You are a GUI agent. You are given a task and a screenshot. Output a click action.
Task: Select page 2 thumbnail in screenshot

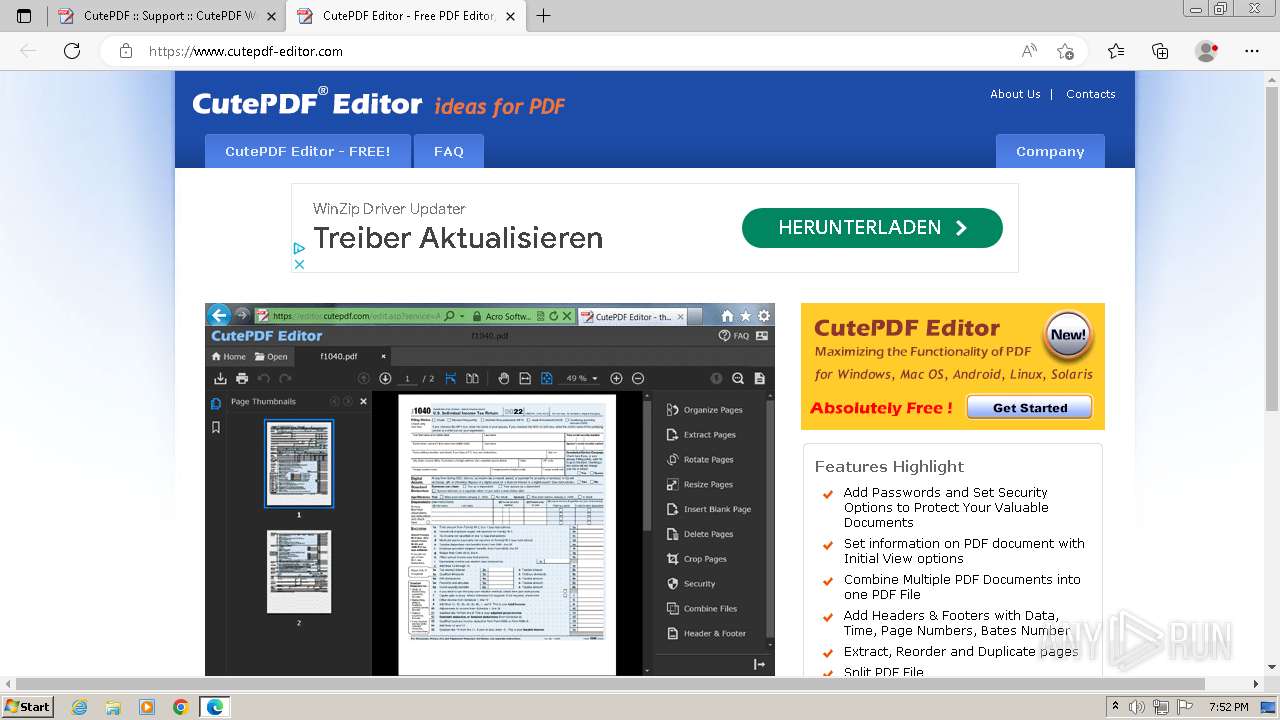[299, 572]
